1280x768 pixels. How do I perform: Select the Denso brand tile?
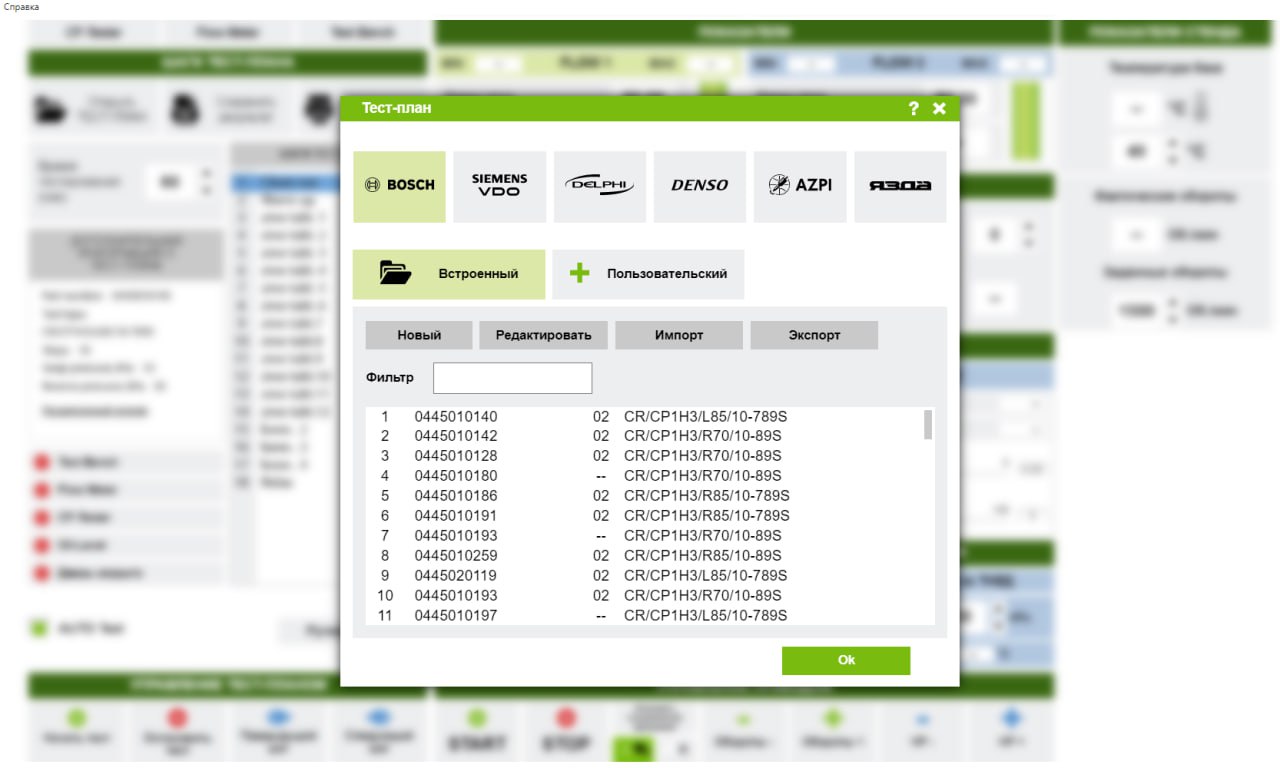click(x=699, y=186)
